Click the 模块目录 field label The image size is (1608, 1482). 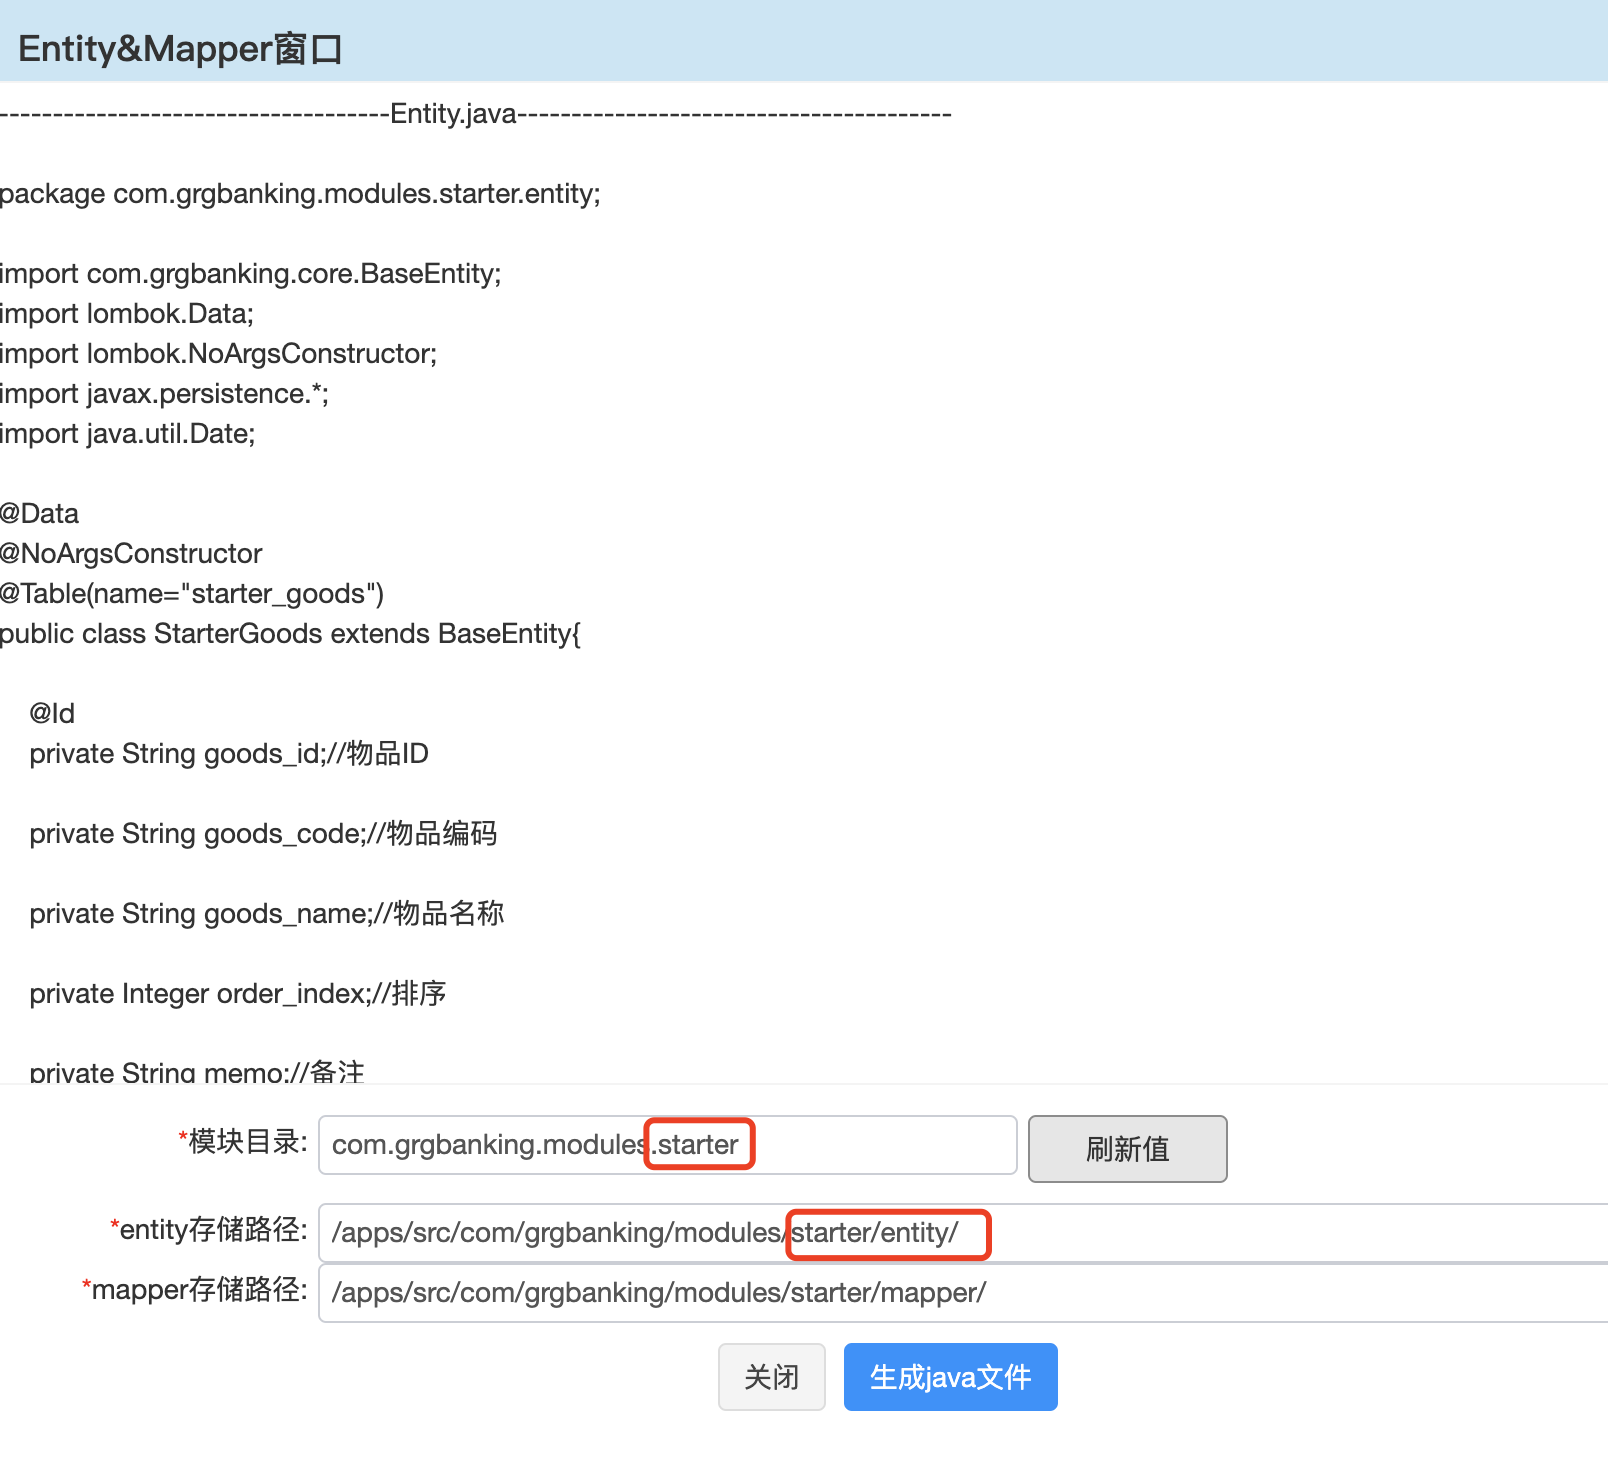pyautogui.click(x=243, y=1141)
